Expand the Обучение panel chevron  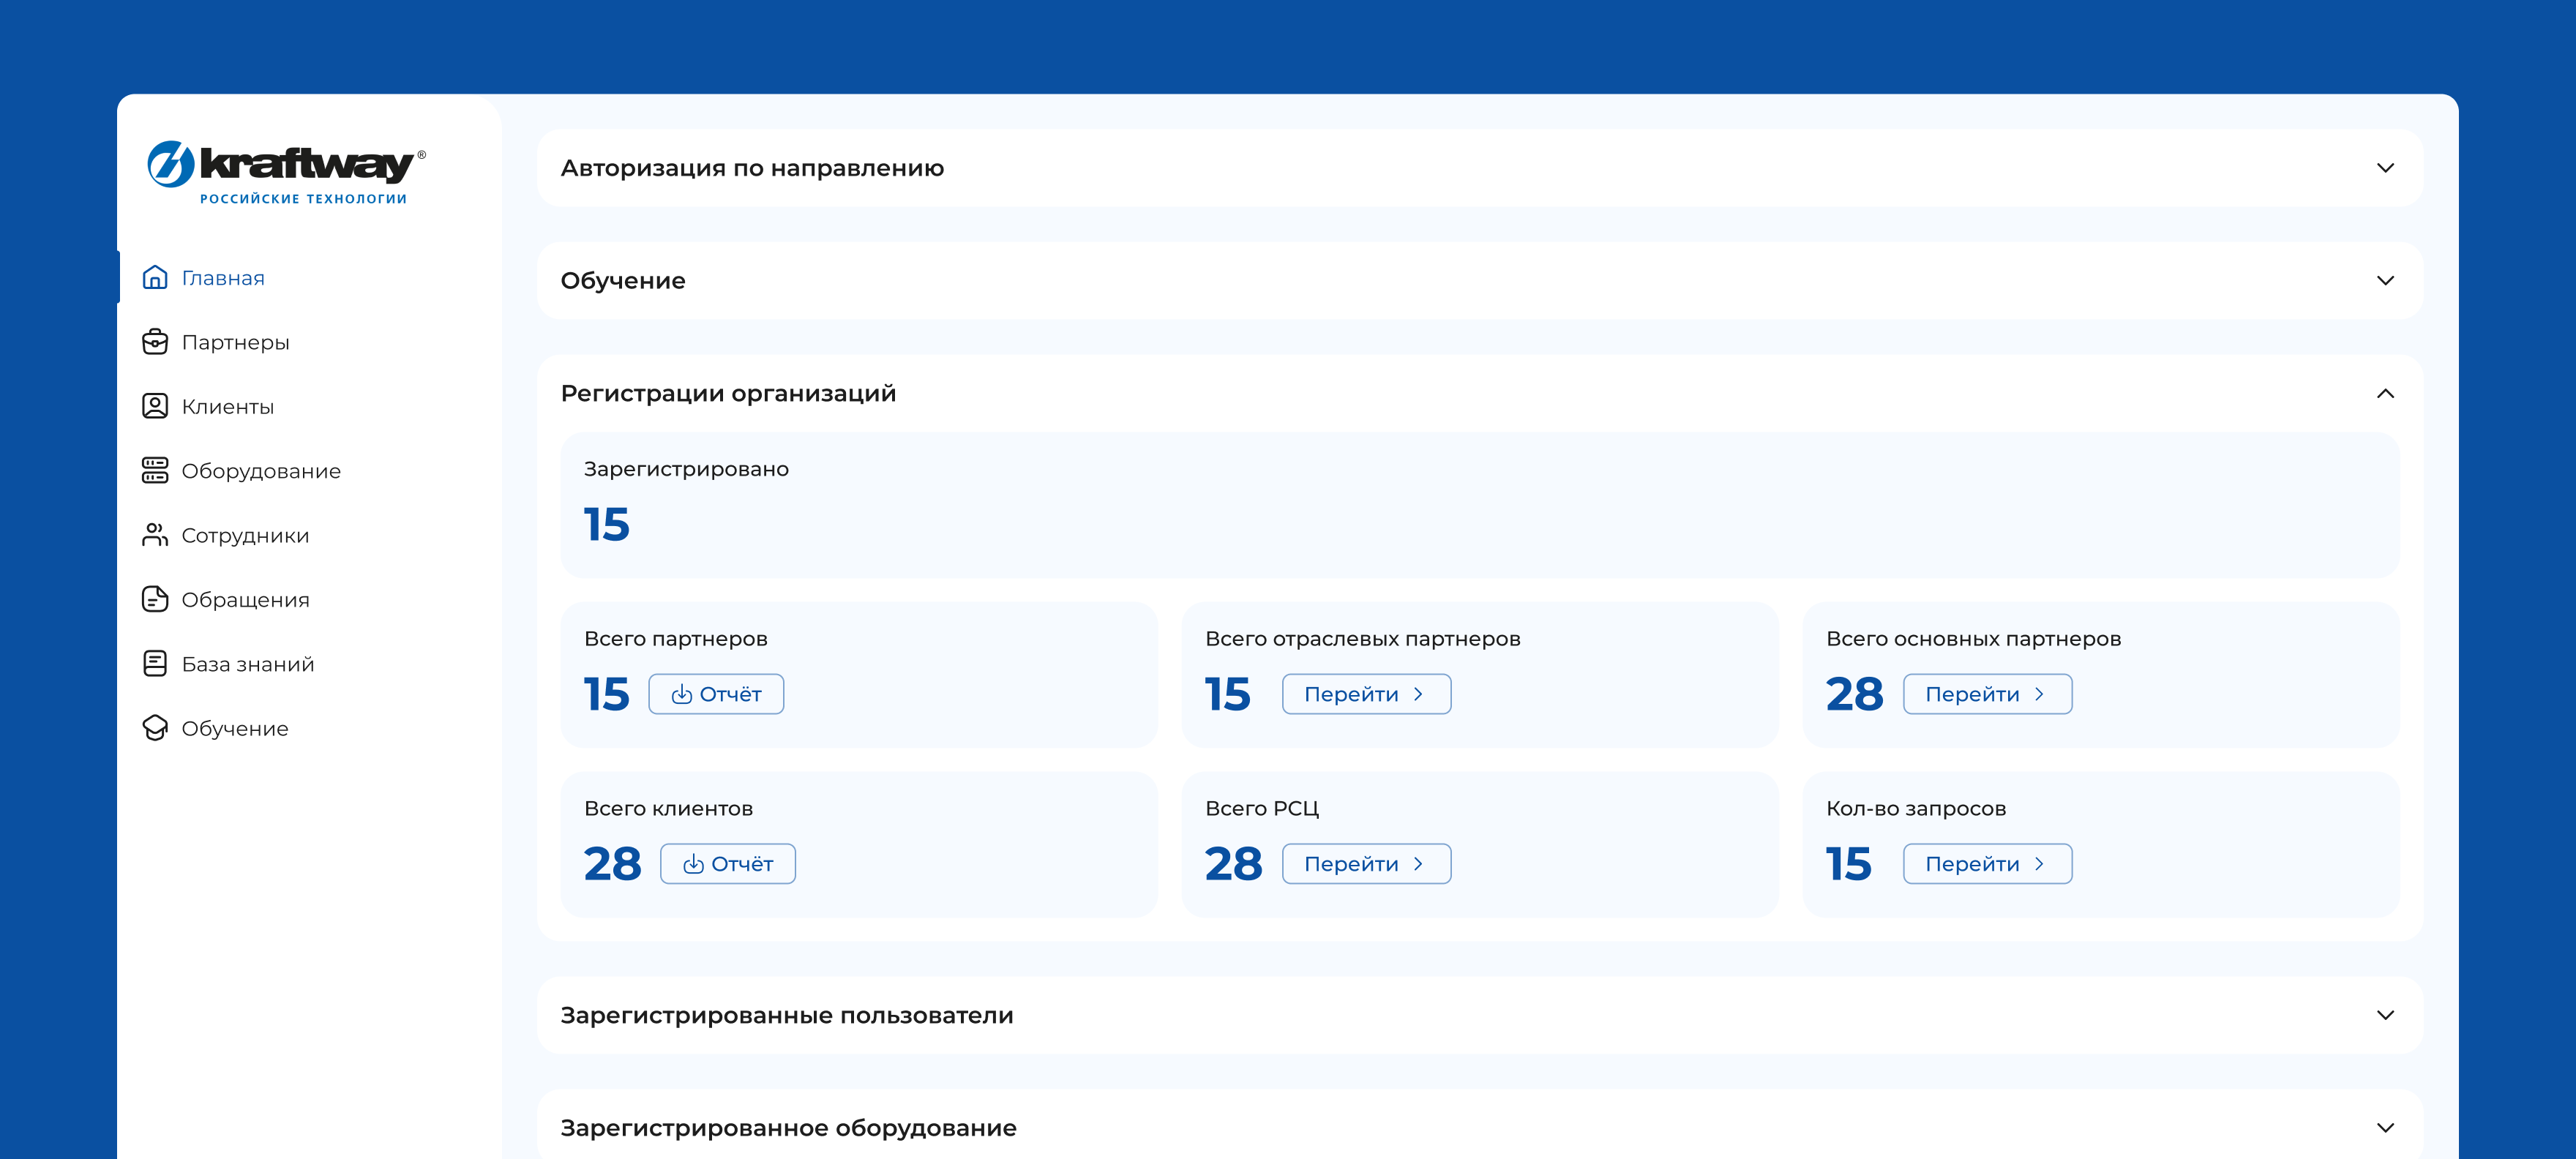pos(2385,280)
